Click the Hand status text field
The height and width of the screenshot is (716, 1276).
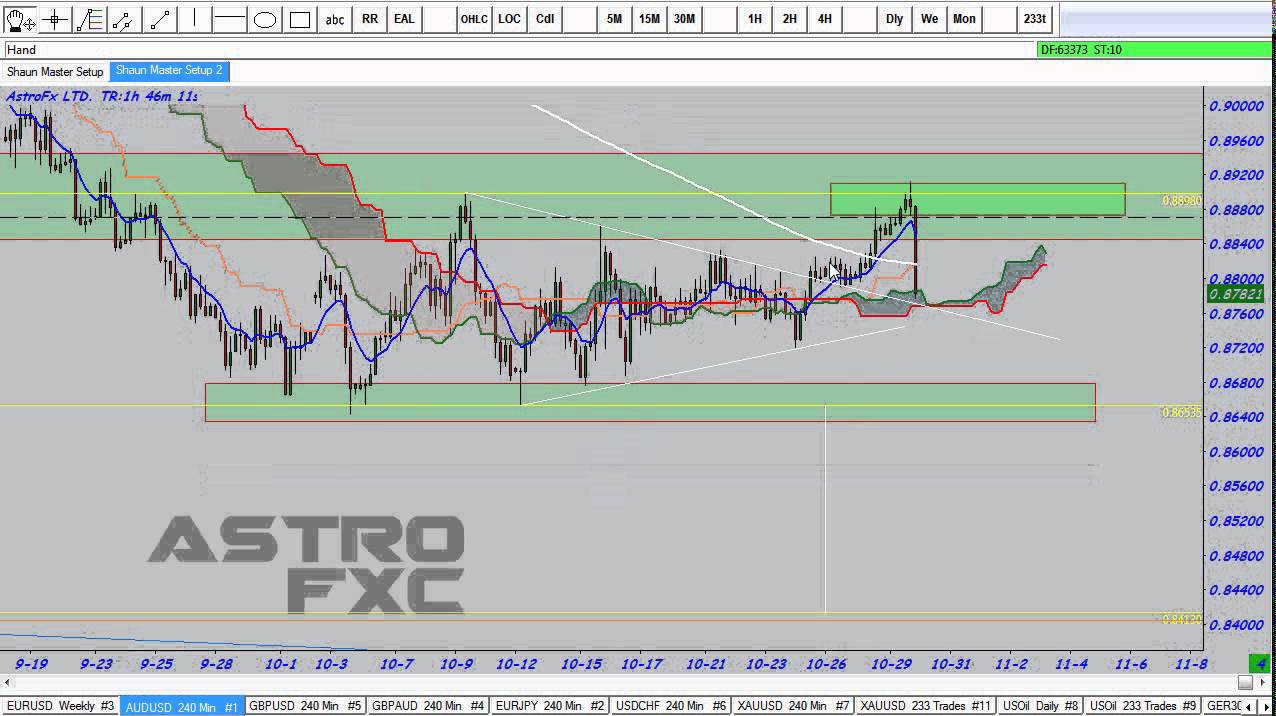pyautogui.click(x=518, y=49)
